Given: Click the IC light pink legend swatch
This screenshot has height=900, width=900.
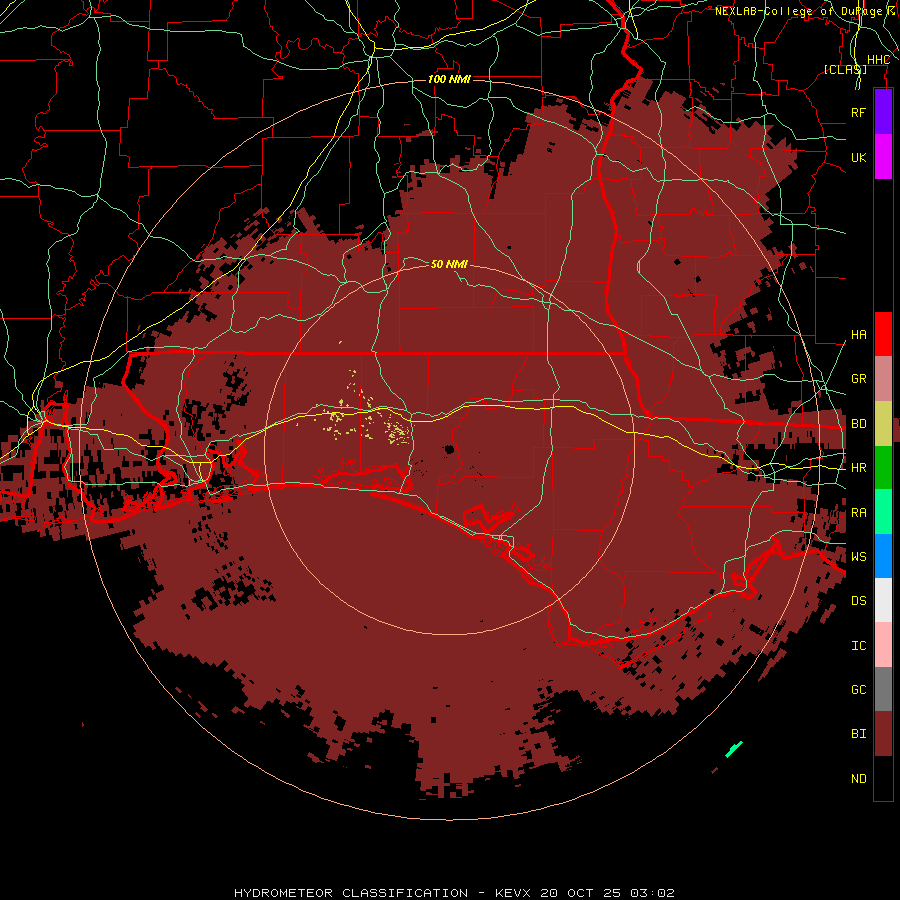Looking at the screenshot, I should (883, 645).
